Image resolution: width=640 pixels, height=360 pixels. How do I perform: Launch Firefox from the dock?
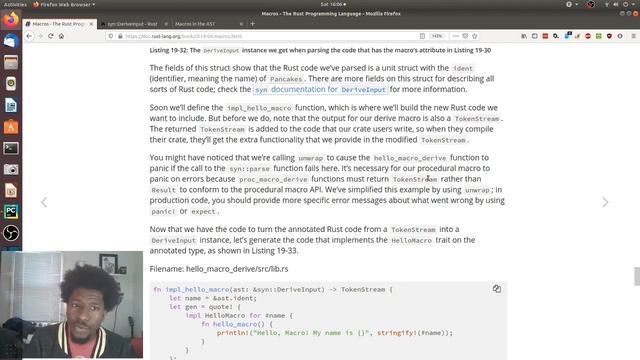pyautogui.click(x=11, y=20)
